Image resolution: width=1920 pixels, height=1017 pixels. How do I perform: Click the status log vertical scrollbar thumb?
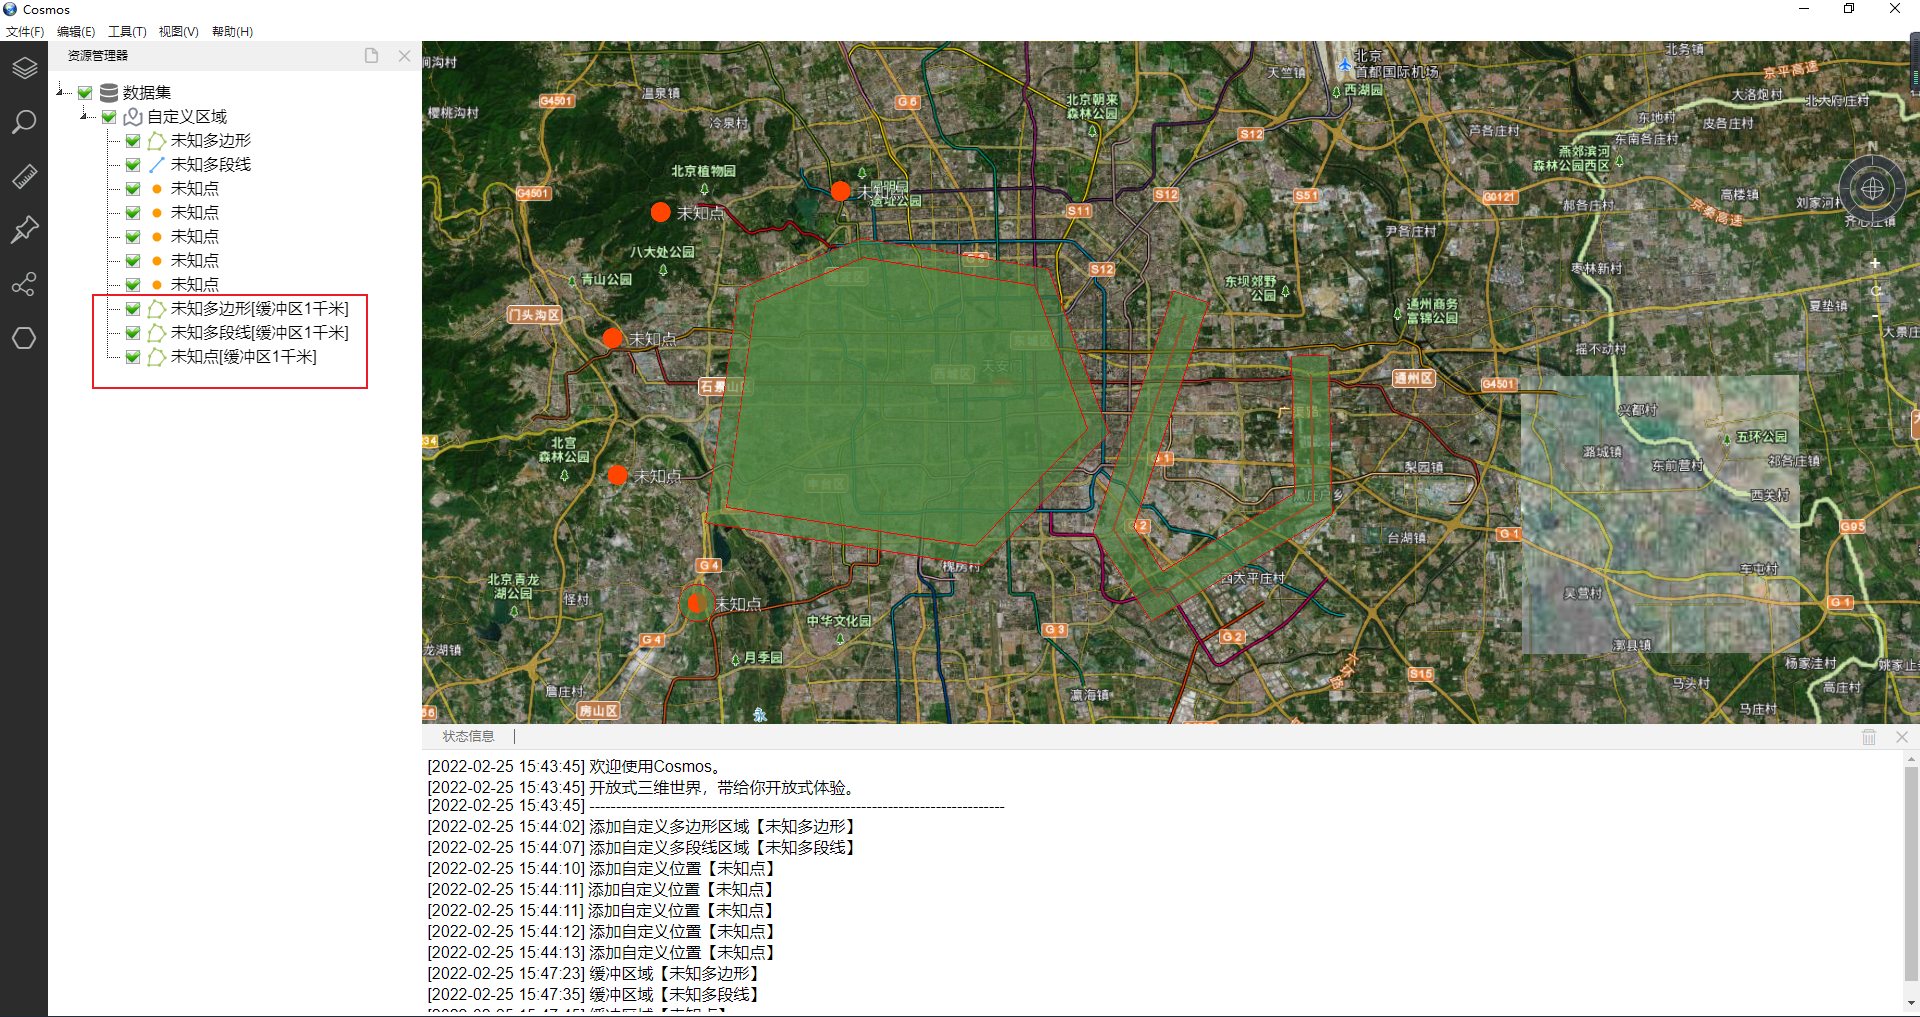click(x=1911, y=875)
